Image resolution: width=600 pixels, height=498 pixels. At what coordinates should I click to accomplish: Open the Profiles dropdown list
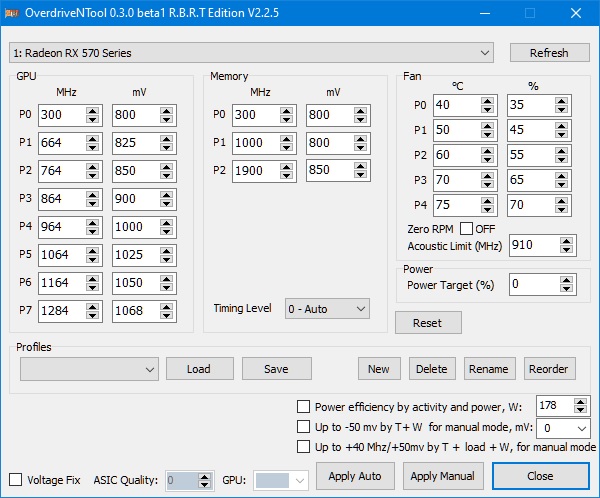(89, 369)
